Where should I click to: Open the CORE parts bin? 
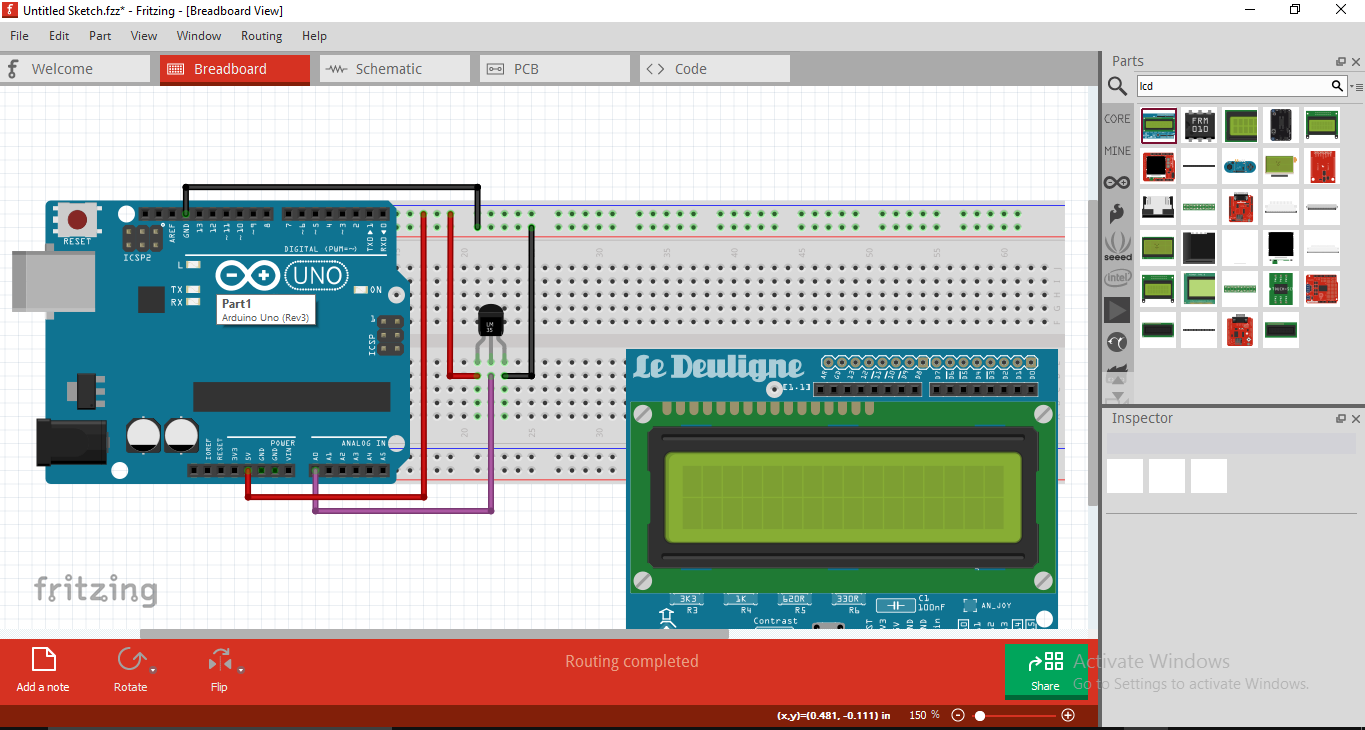pos(1117,119)
